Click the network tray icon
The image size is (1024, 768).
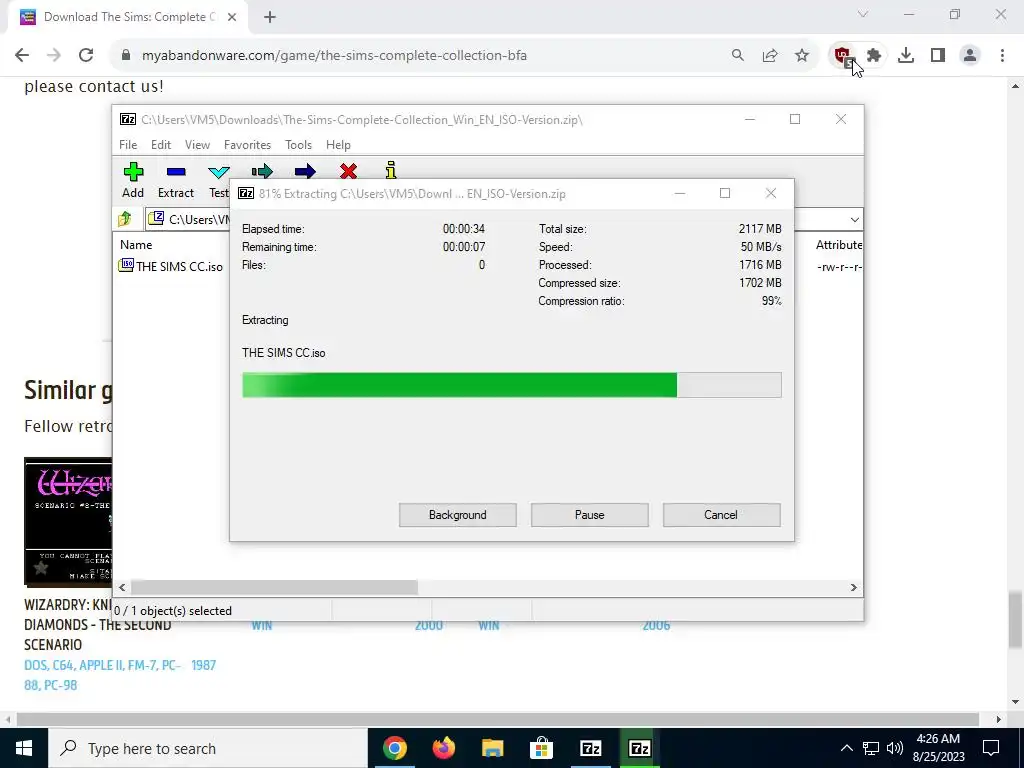(x=871, y=748)
